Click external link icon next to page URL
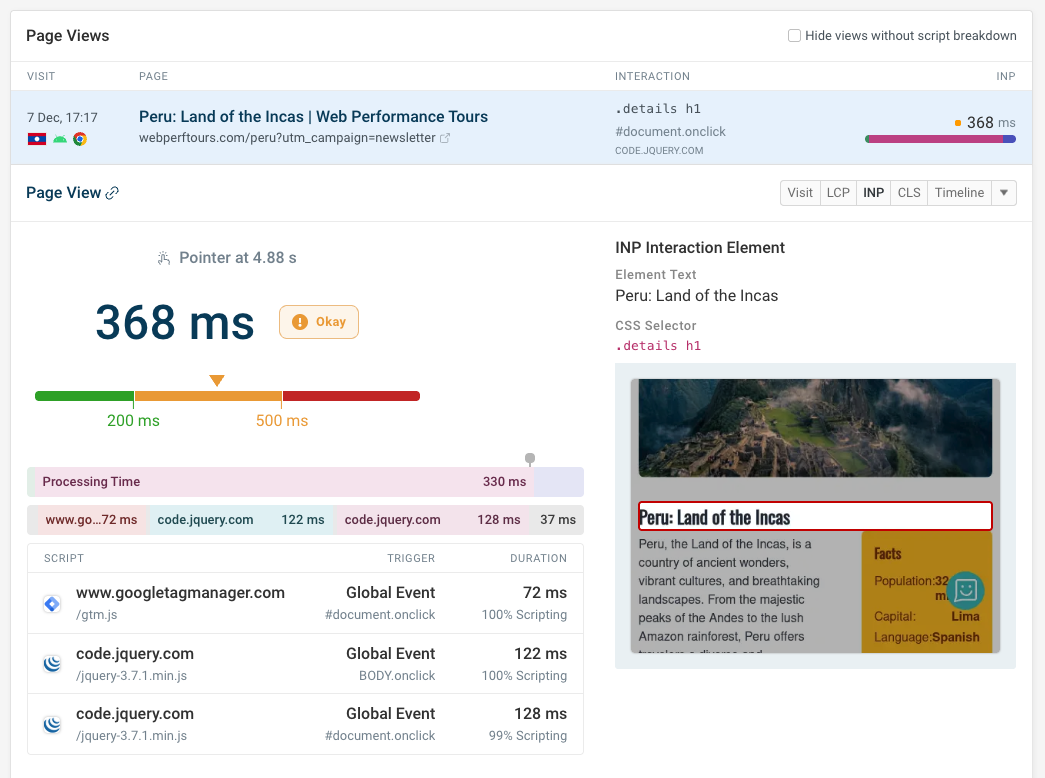The image size is (1045, 778). (x=446, y=138)
